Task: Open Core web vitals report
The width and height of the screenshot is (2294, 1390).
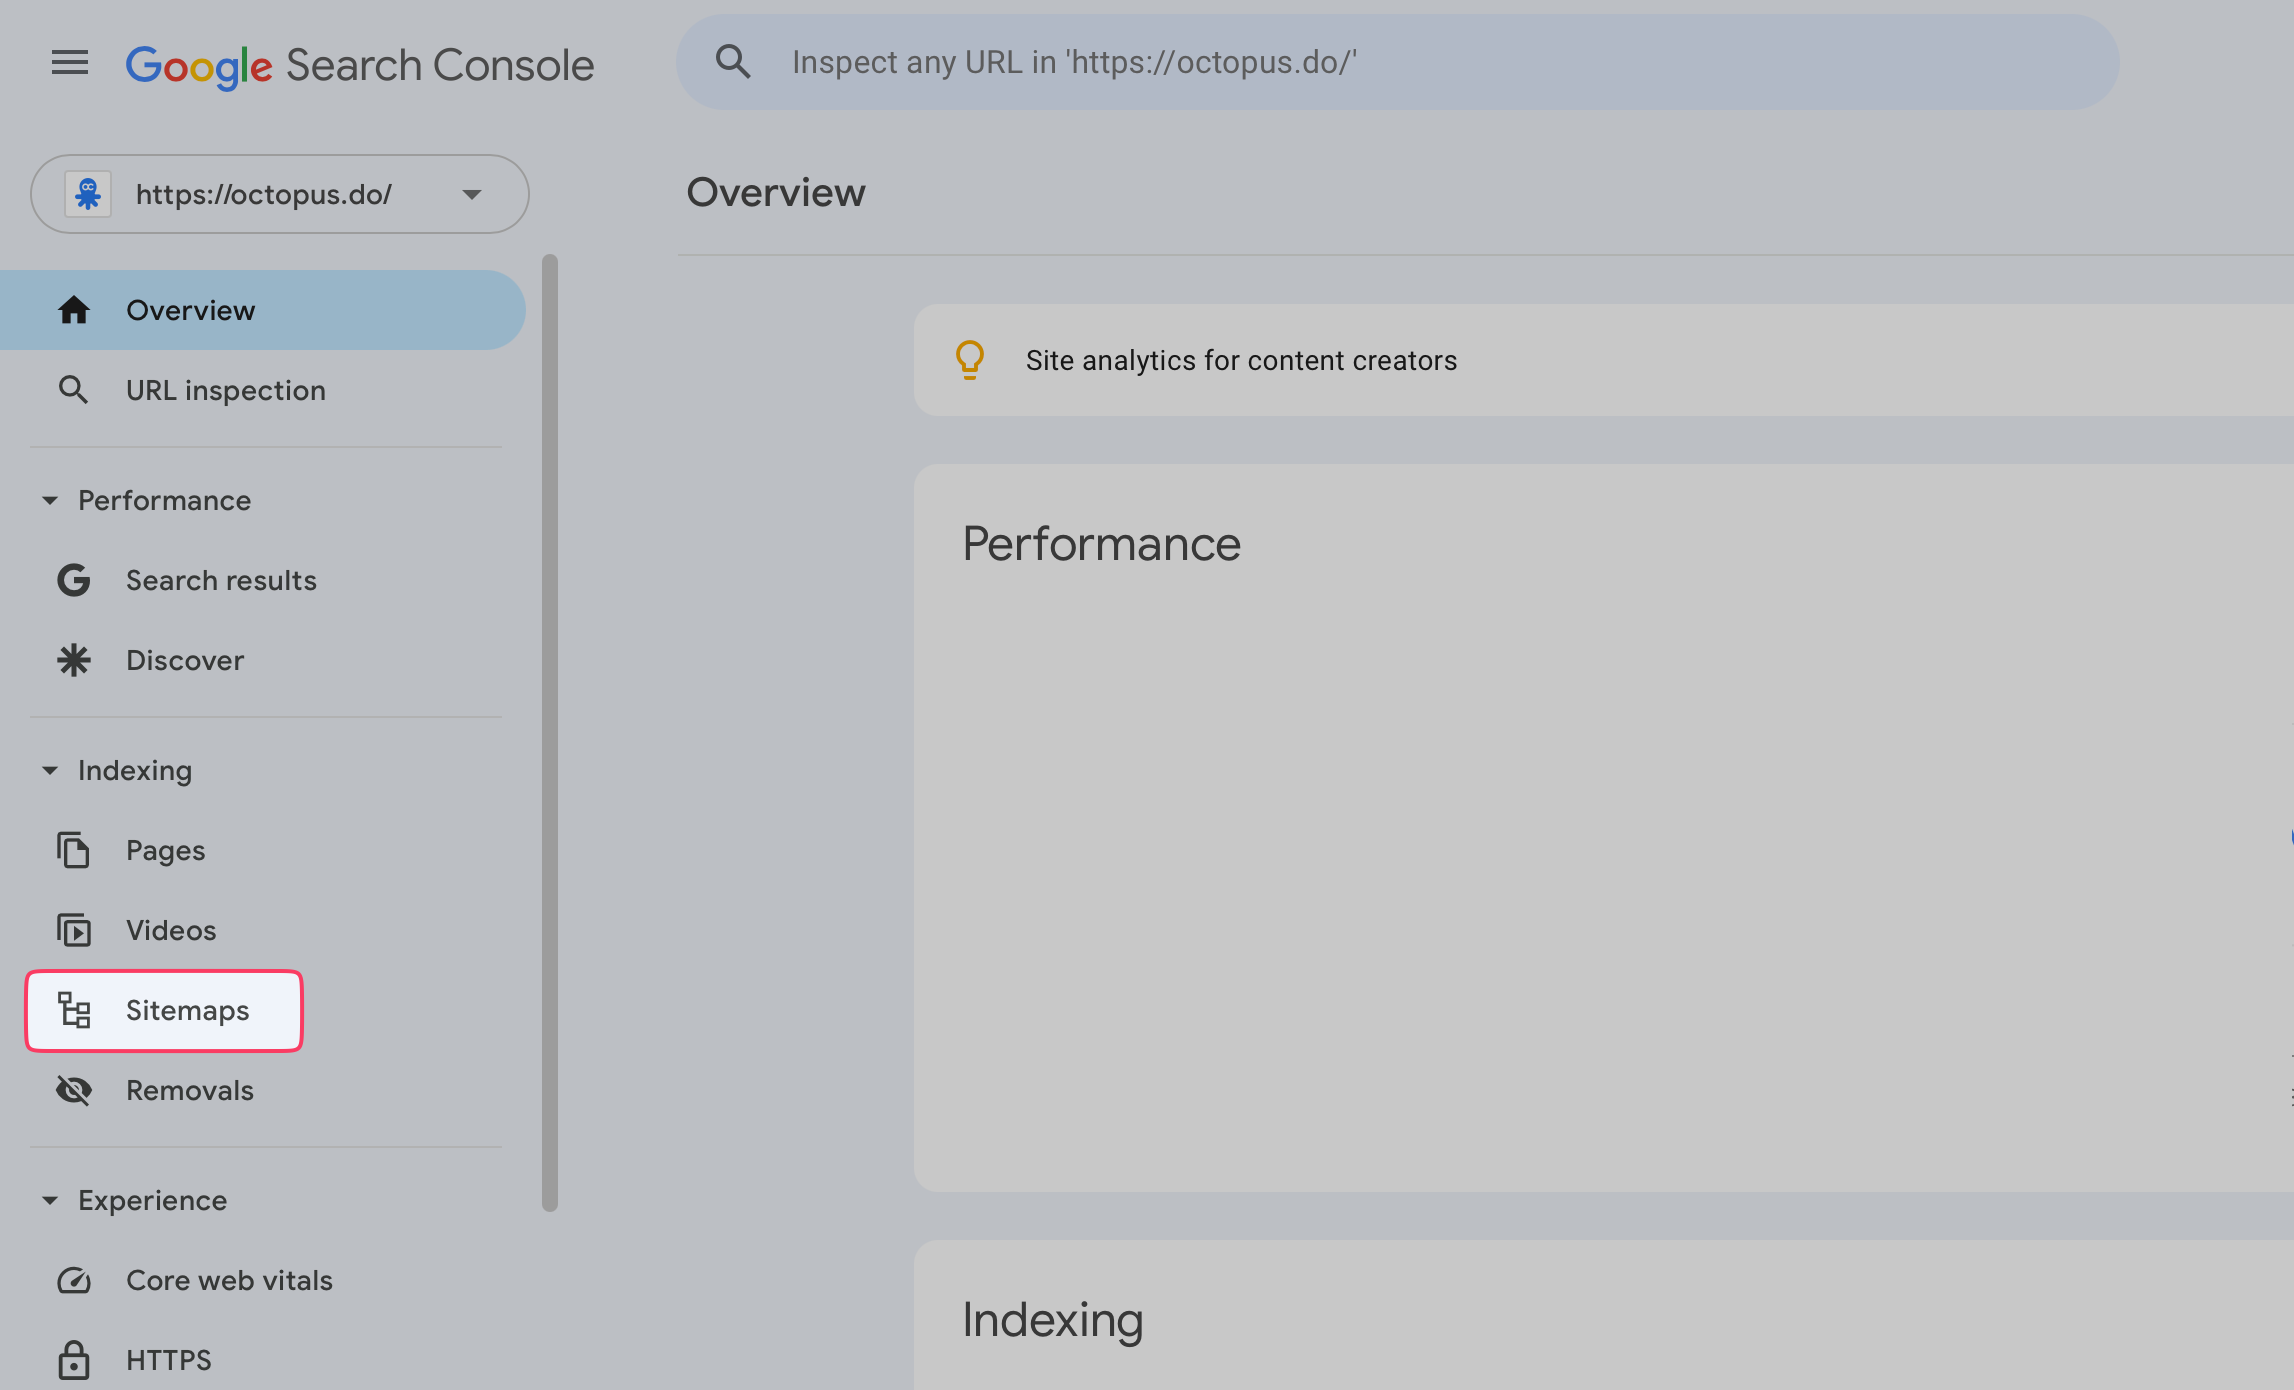Action: [x=263, y=1280]
